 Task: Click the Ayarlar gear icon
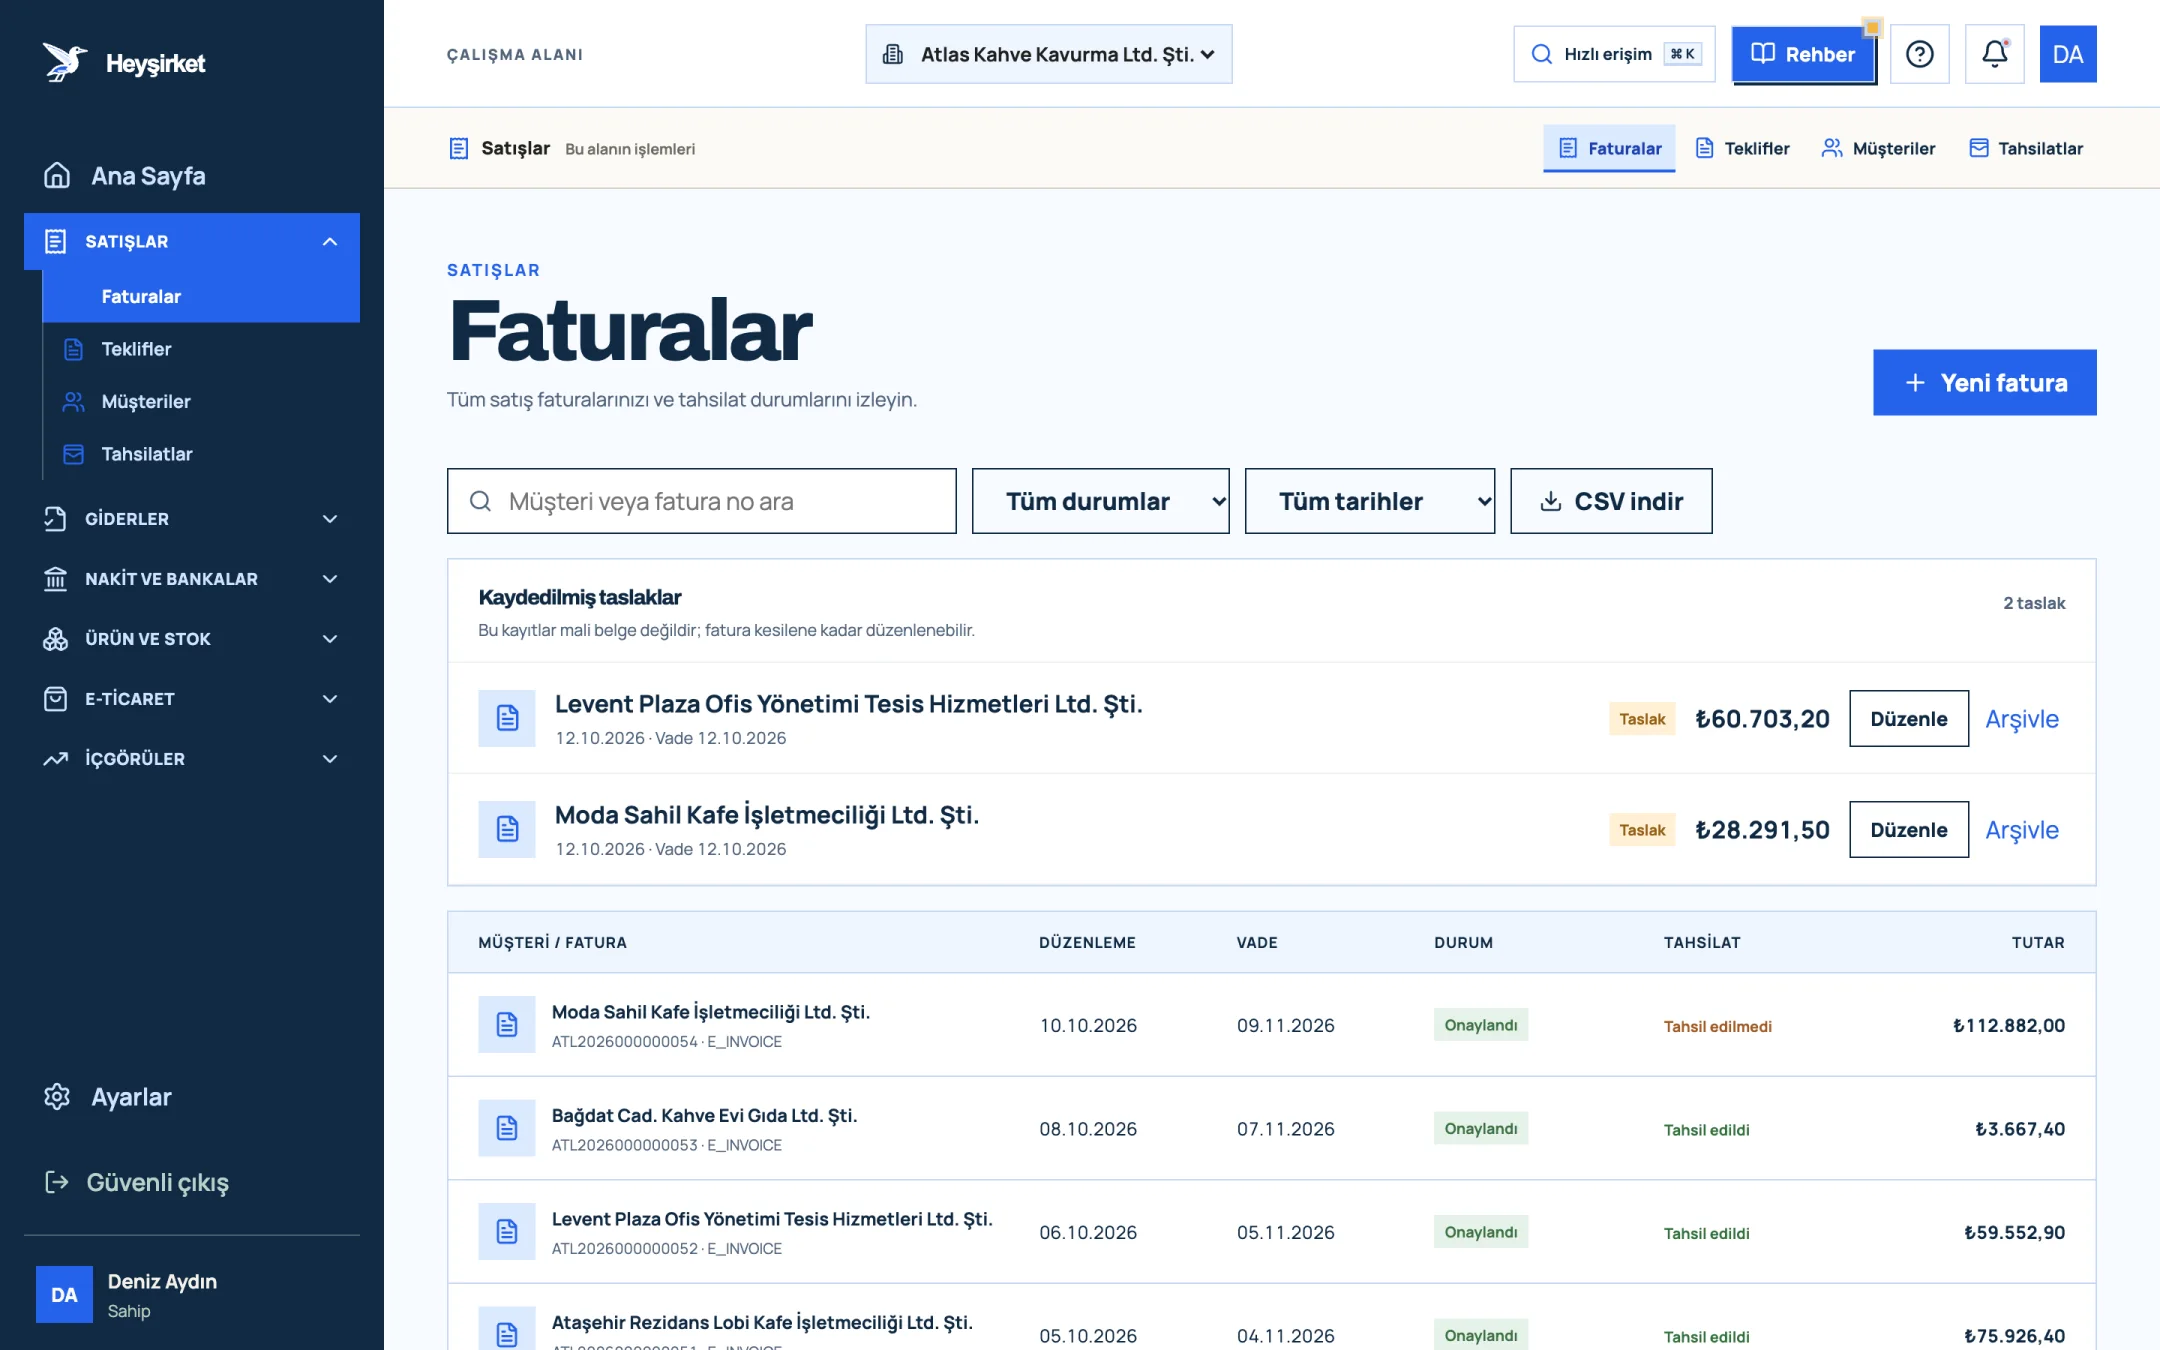57,1096
